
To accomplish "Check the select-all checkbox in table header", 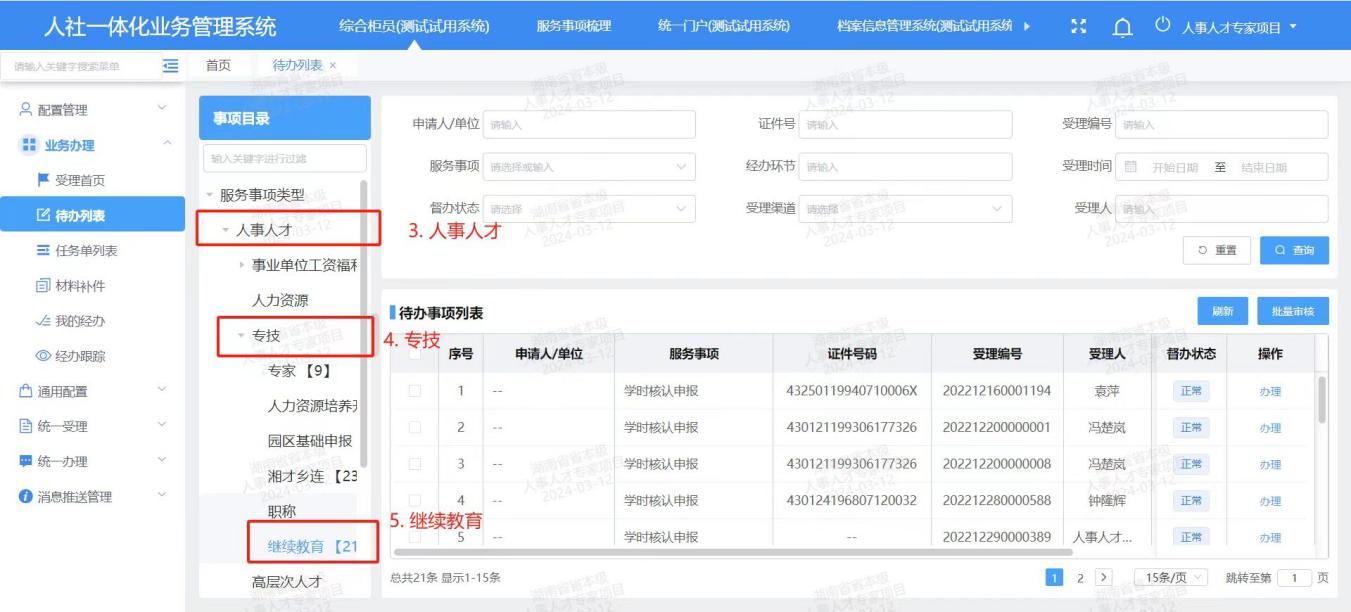I will [x=415, y=353].
